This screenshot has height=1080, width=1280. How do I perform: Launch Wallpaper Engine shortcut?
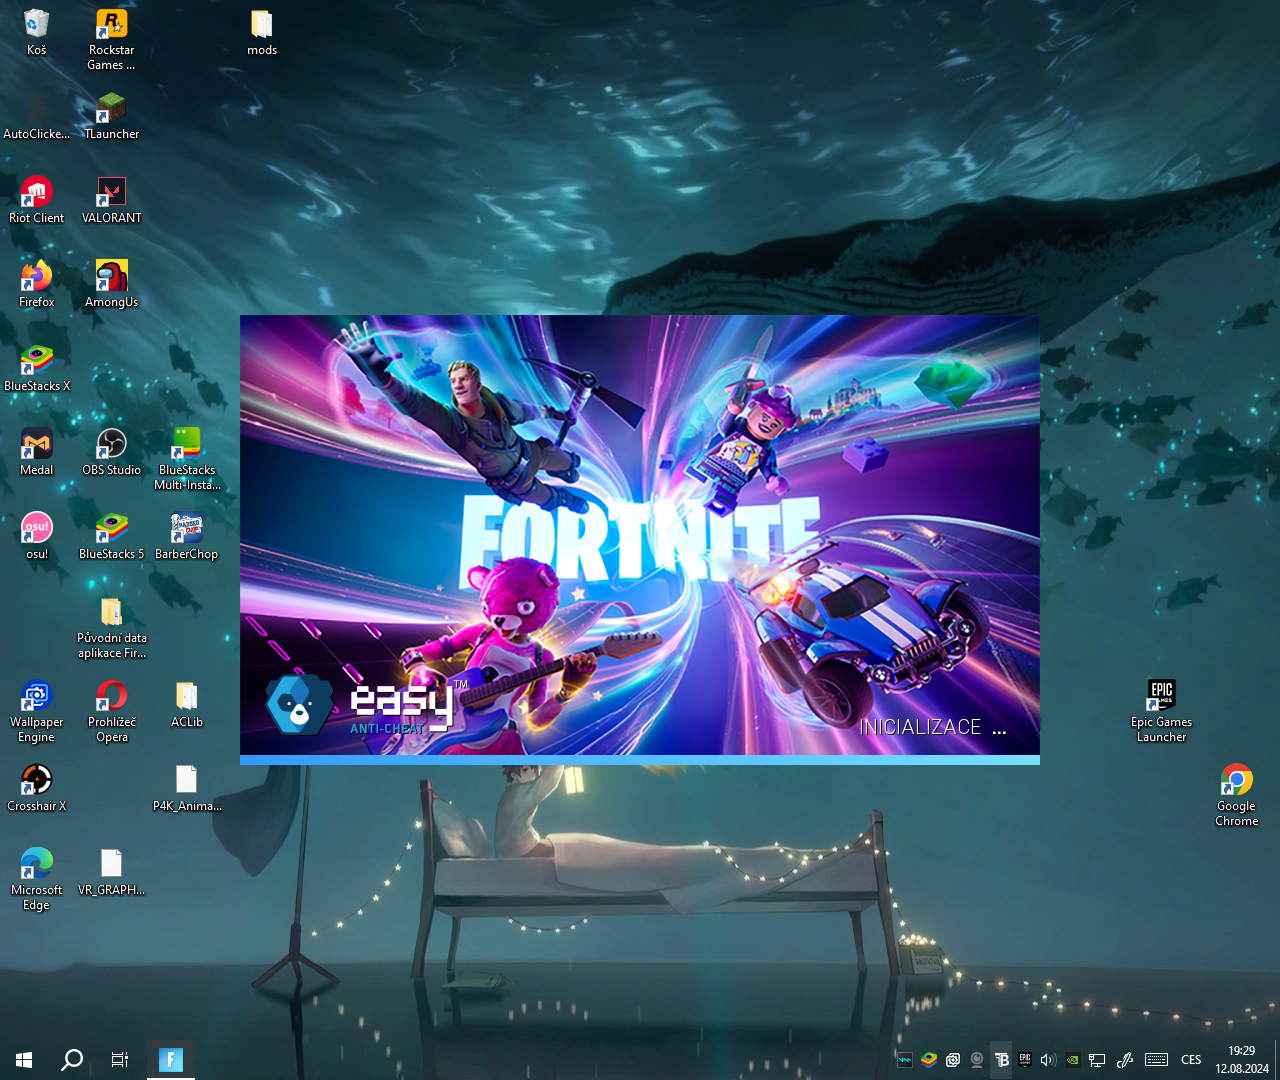coord(36,712)
